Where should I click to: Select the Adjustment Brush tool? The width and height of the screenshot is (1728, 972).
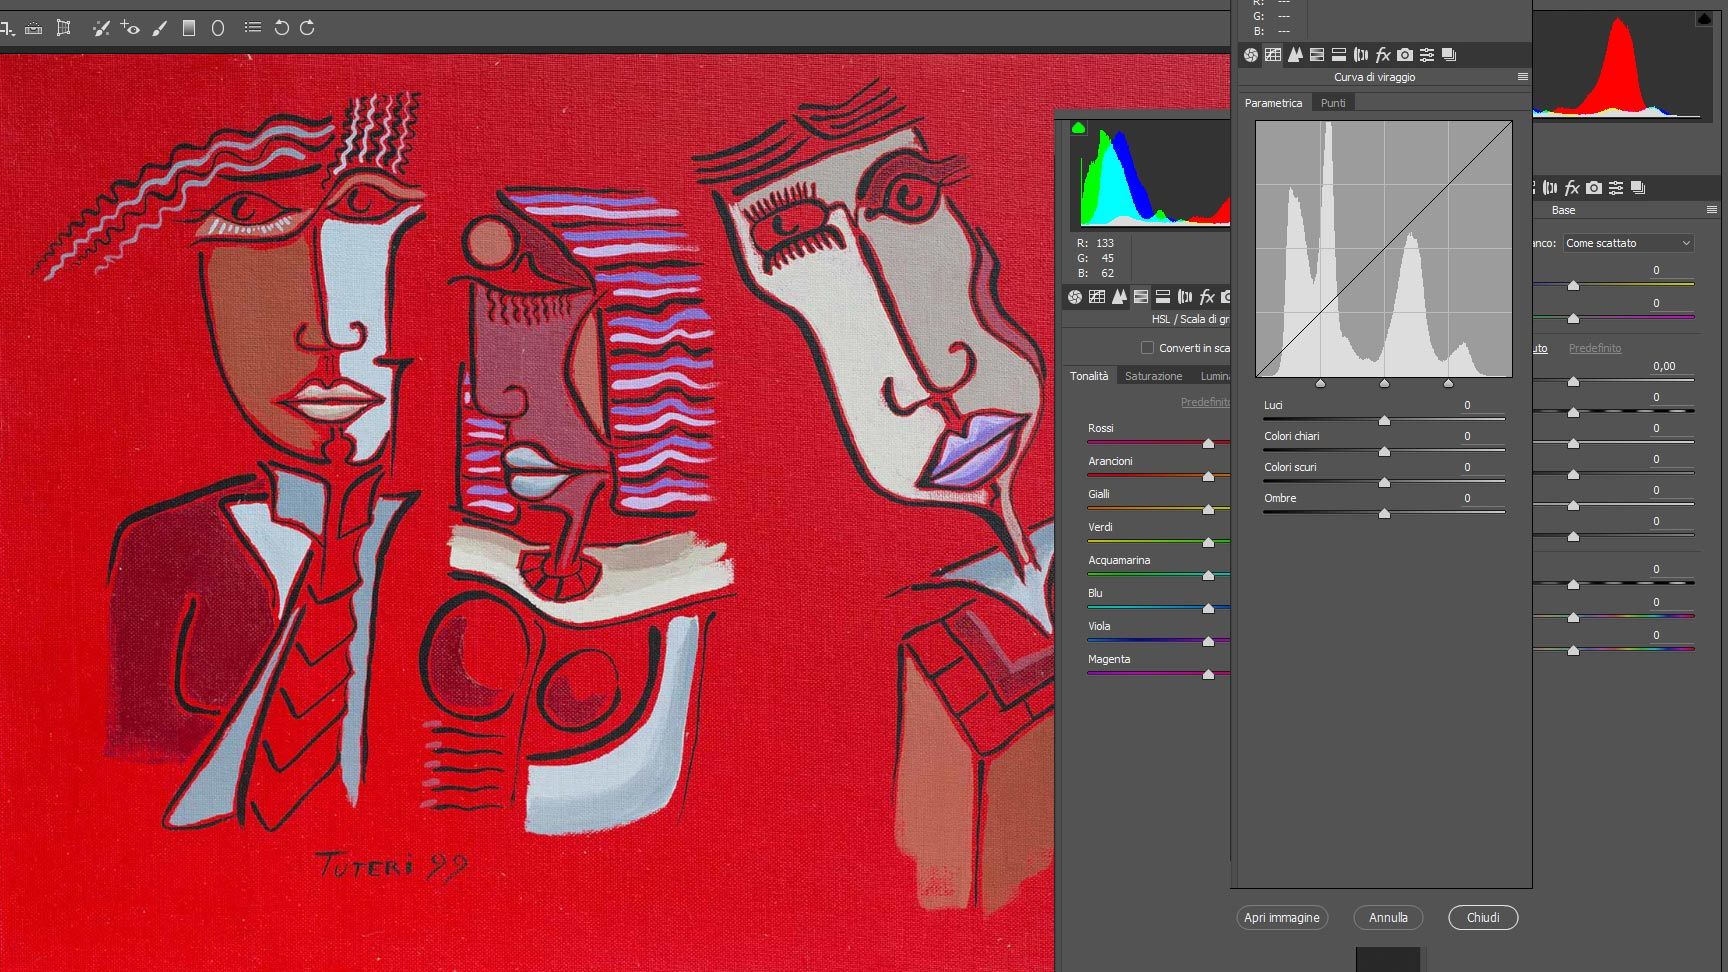(160, 28)
